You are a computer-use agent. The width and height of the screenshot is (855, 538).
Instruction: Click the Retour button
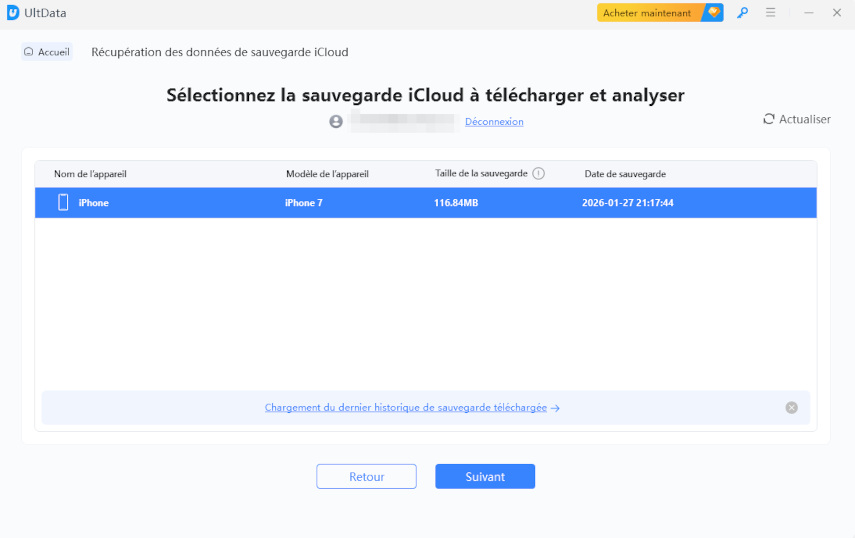pyautogui.click(x=366, y=476)
